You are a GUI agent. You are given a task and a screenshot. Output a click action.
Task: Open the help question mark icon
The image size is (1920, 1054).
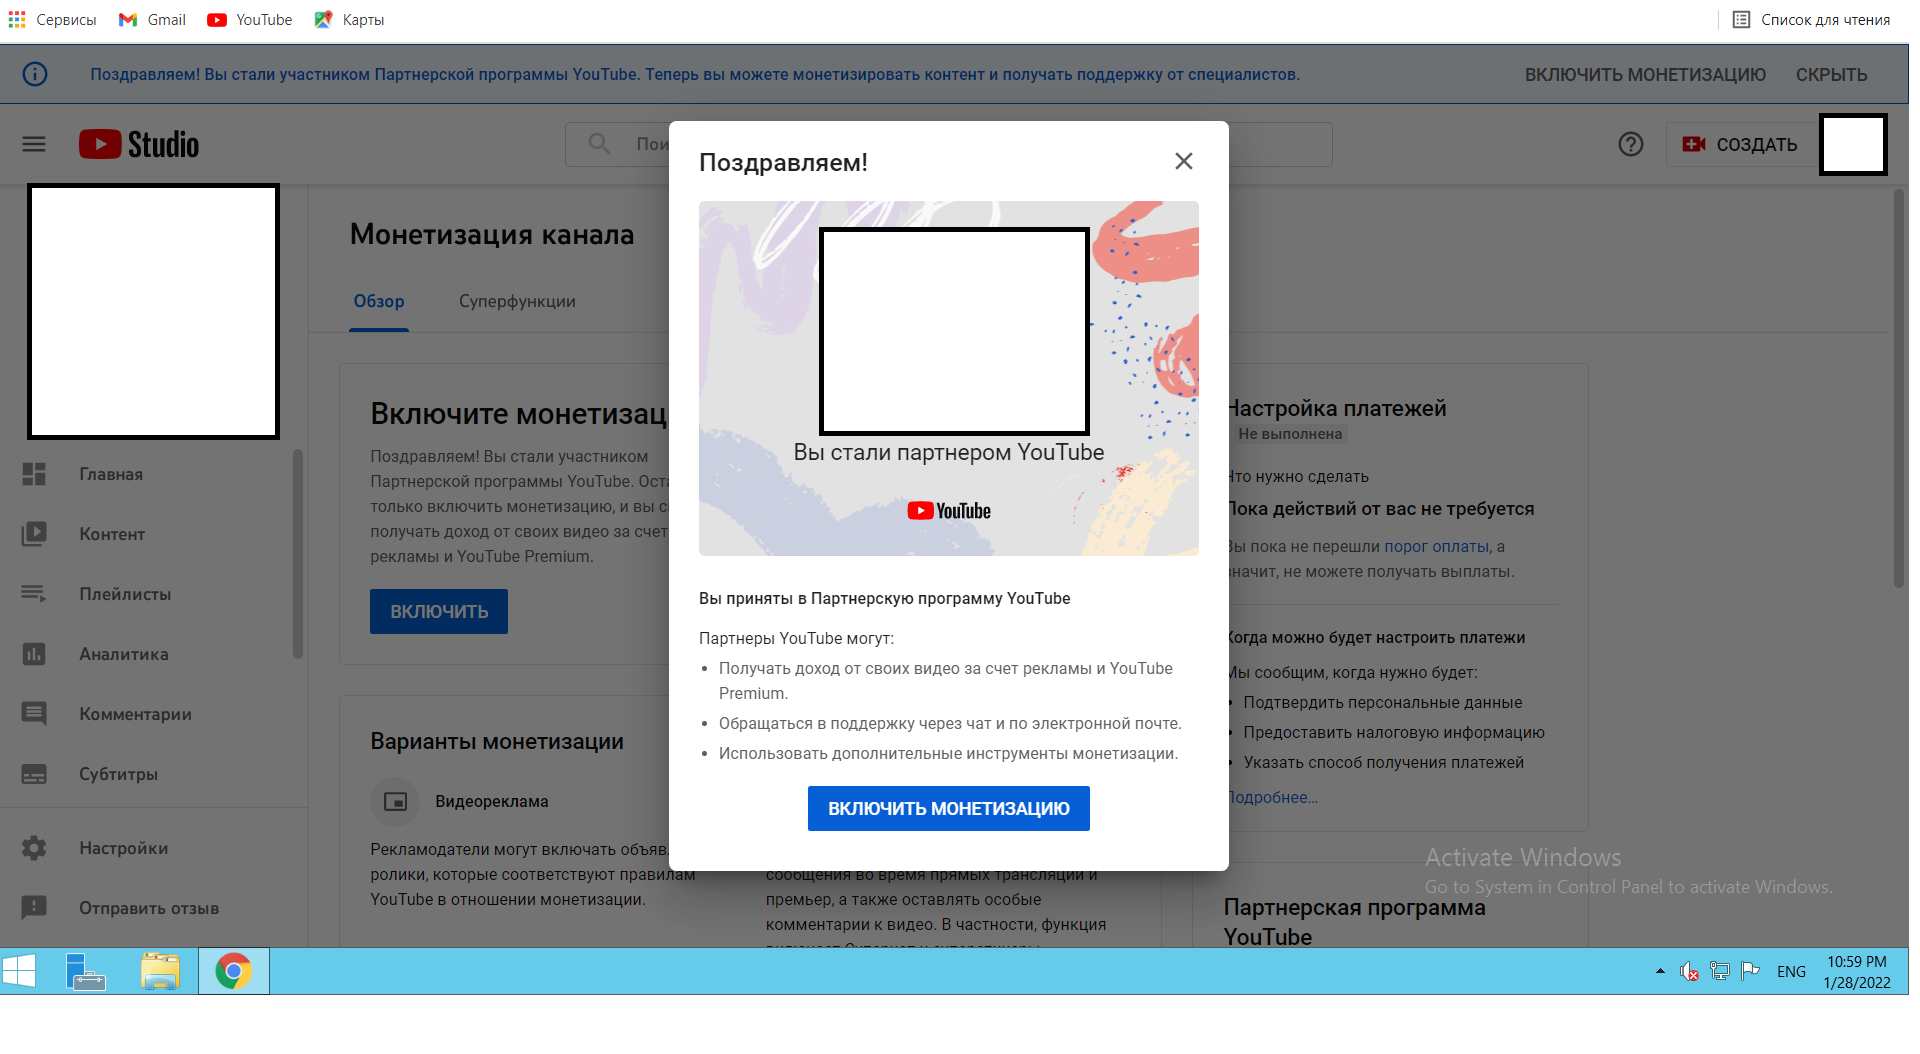(1631, 145)
